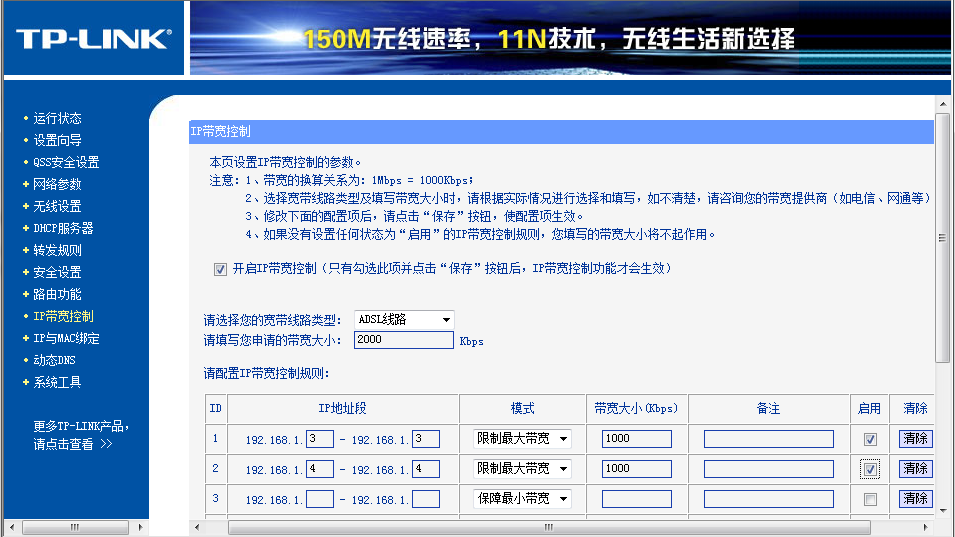Click rule 3 备注 remark field
The width and height of the screenshot is (955, 537).
point(769,499)
